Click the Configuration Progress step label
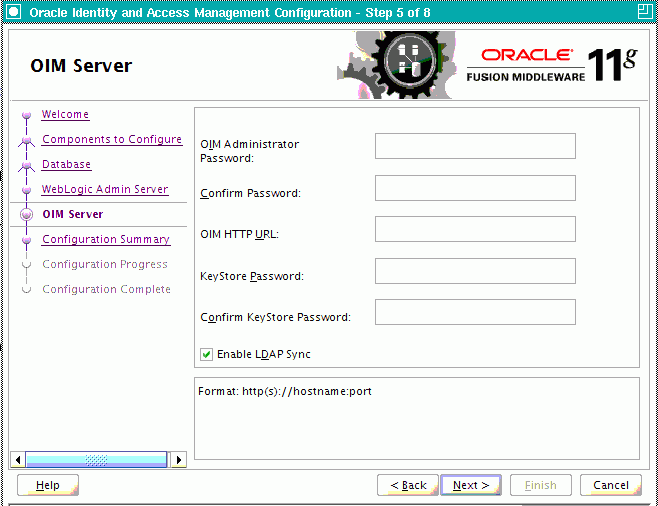The image size is (658, 506). pos(105,264)
